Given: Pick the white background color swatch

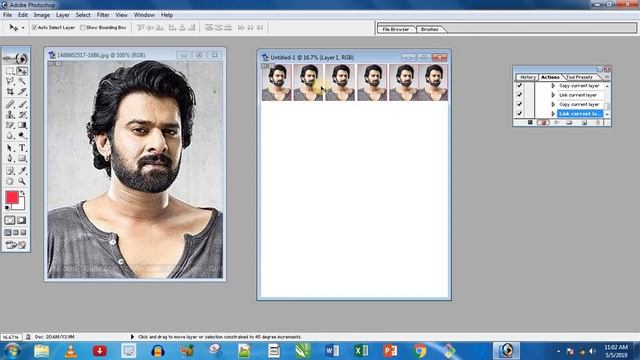Looking at the screenshot, I should (x=20, y=206).
